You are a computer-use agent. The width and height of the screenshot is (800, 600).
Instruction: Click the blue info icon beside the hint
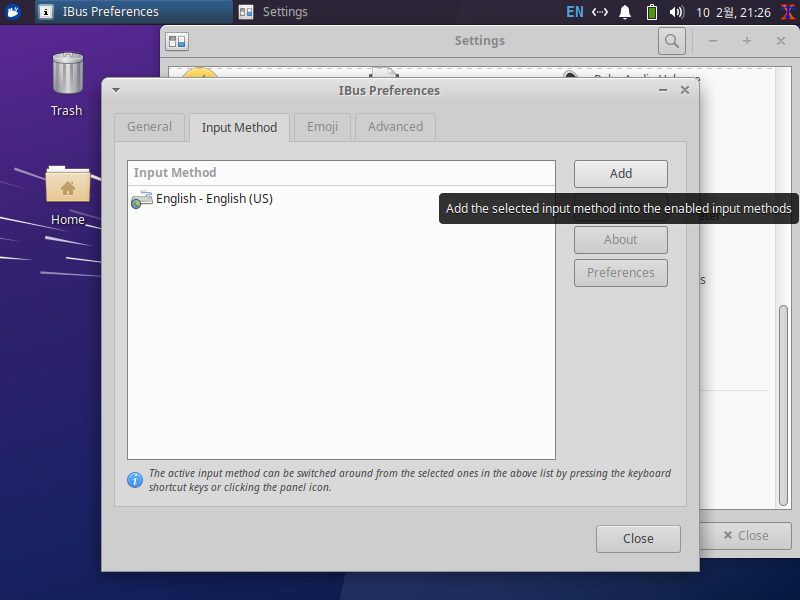pos(135,480)
